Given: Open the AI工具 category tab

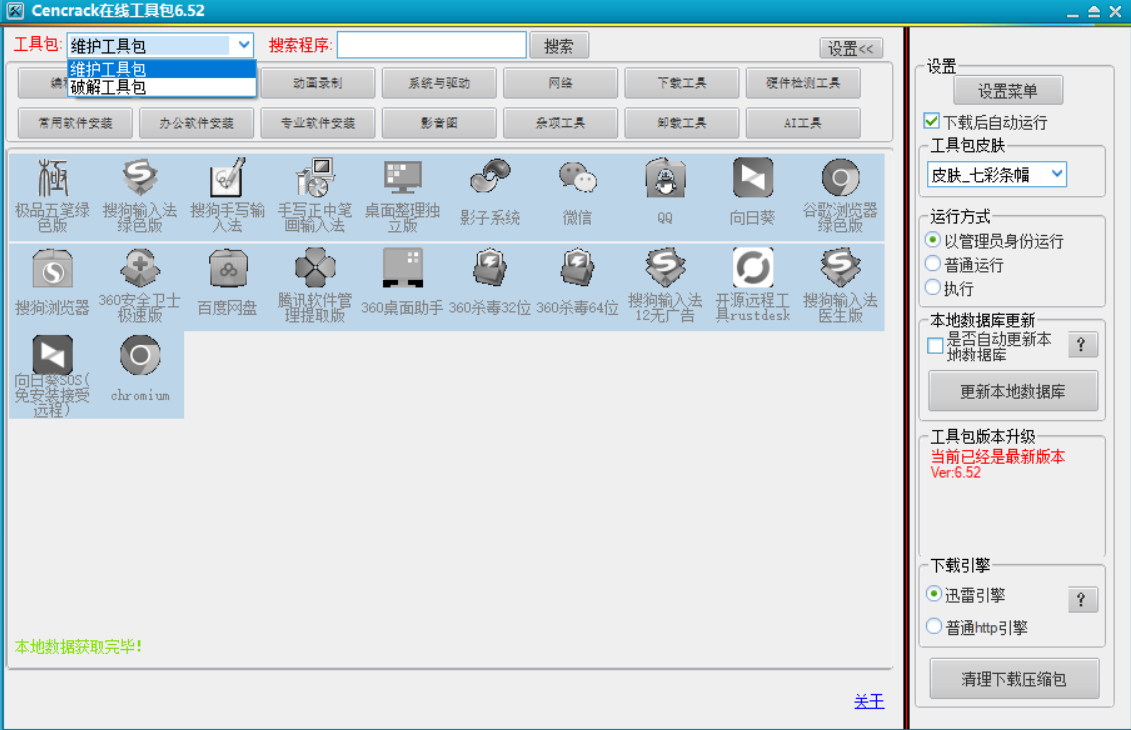Looking at the screenshot, I should click(803, 123).
